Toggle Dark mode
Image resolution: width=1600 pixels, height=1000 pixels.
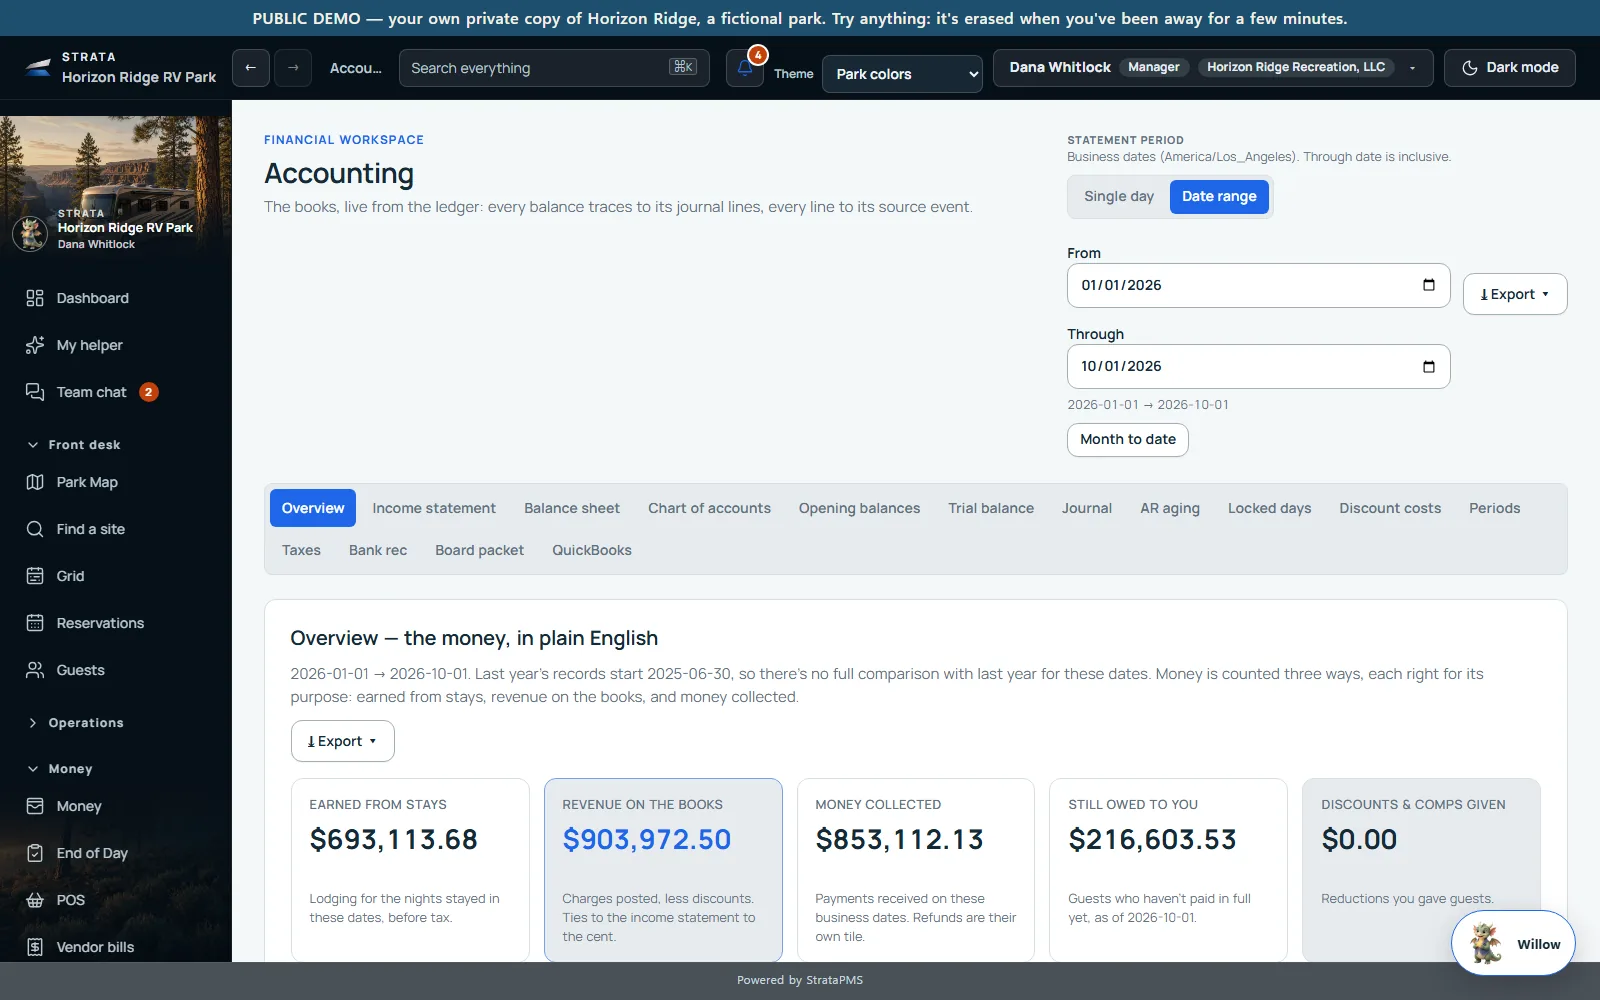(1510, 68)
